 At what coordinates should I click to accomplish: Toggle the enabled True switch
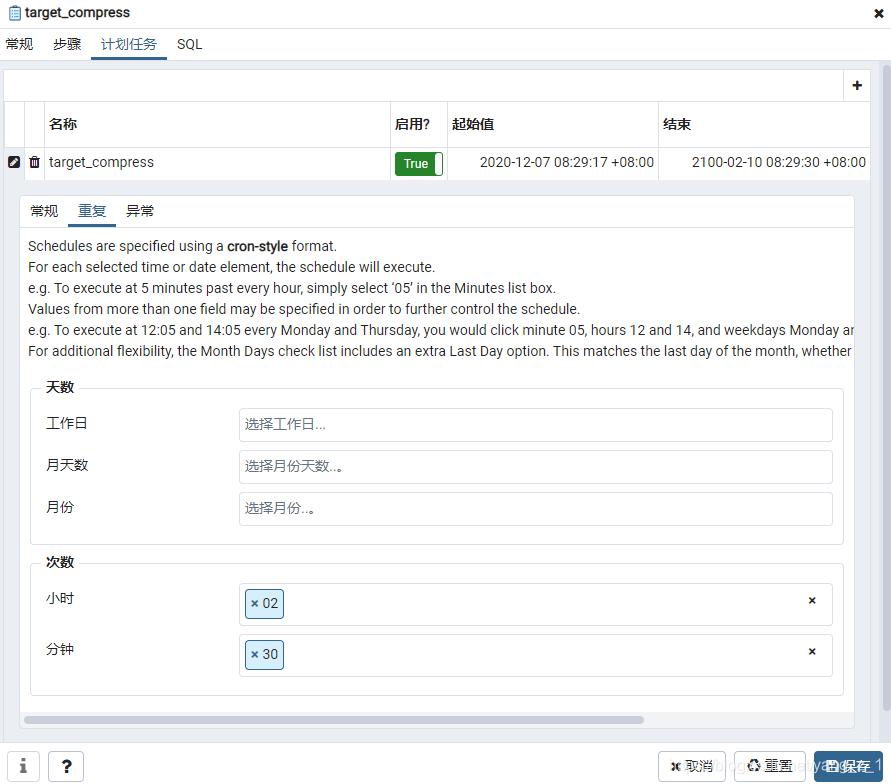point(419,164)
